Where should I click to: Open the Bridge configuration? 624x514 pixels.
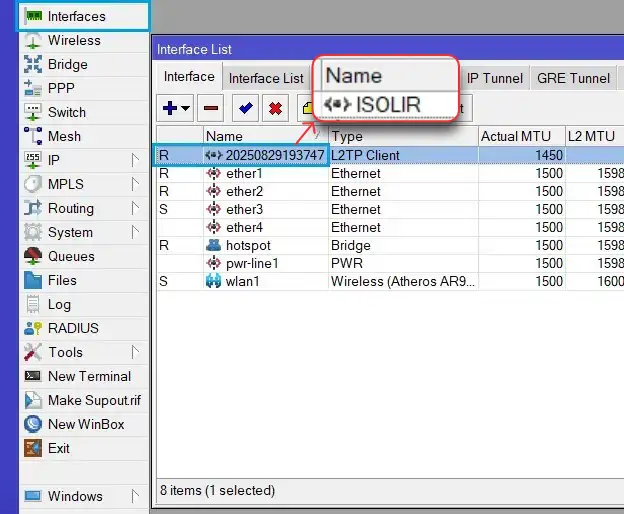click(67, 65)
